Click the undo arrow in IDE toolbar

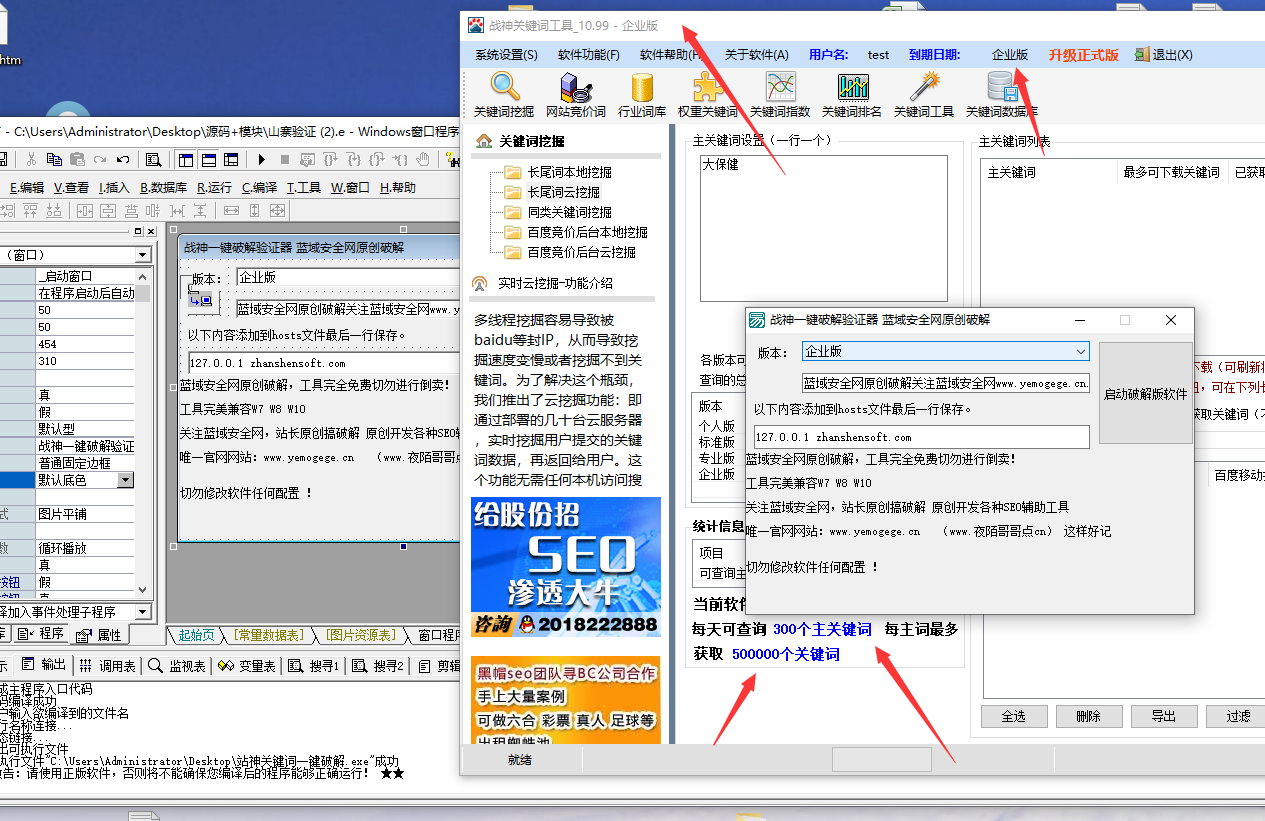click(x=123, y=159)
